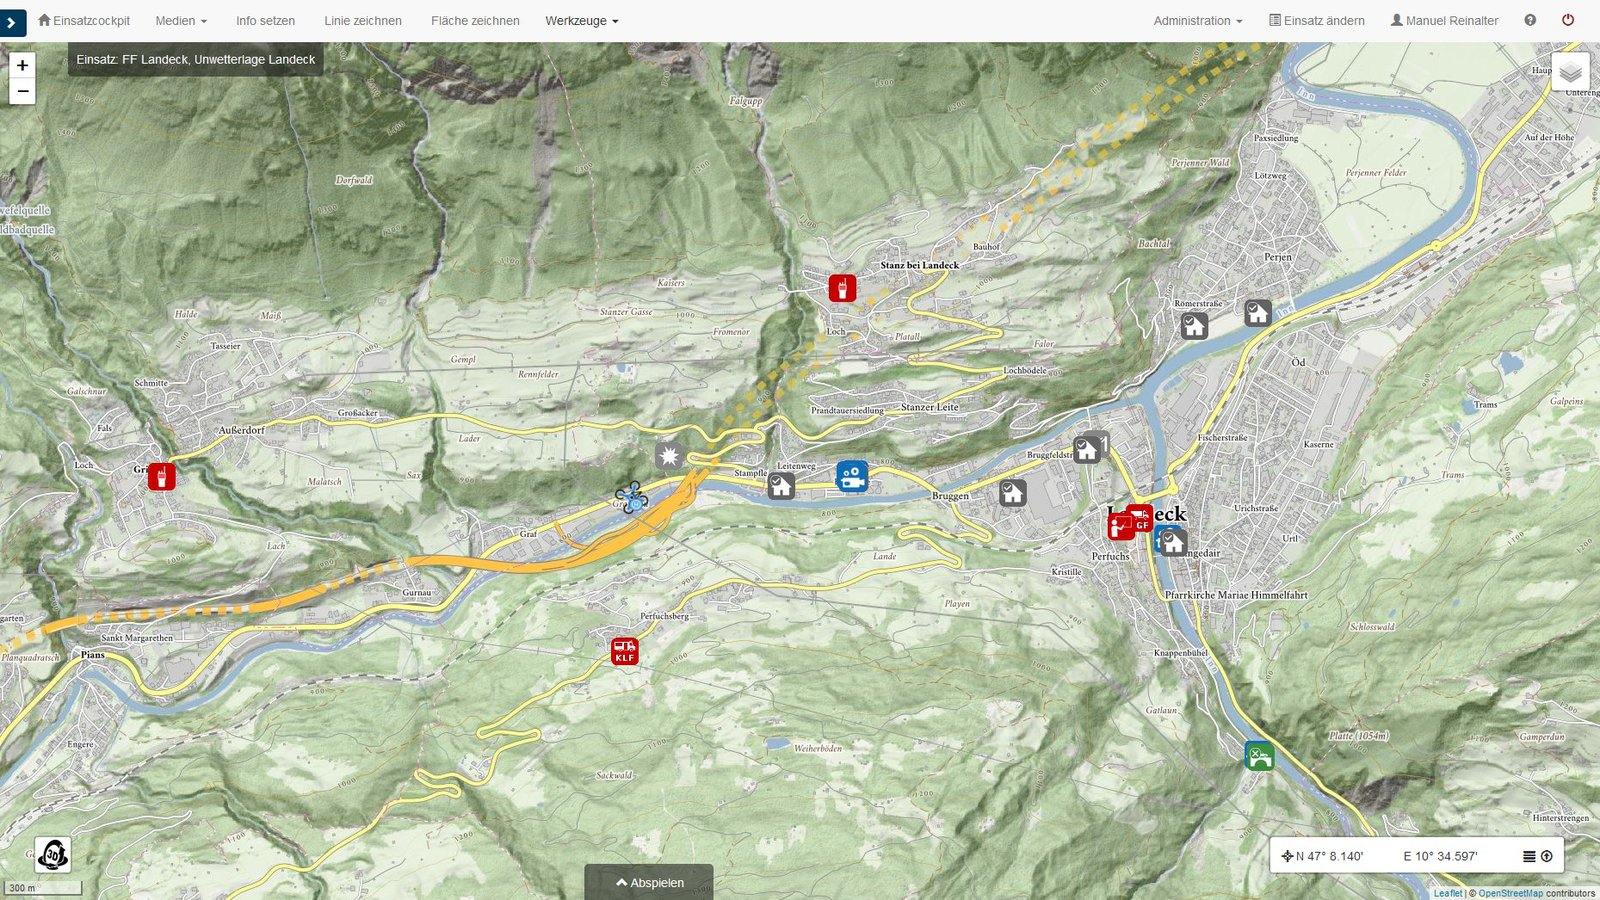Open the Werkzeuge dropdown menu
This screenshot has height=900, width=1600.
[582, 20]
